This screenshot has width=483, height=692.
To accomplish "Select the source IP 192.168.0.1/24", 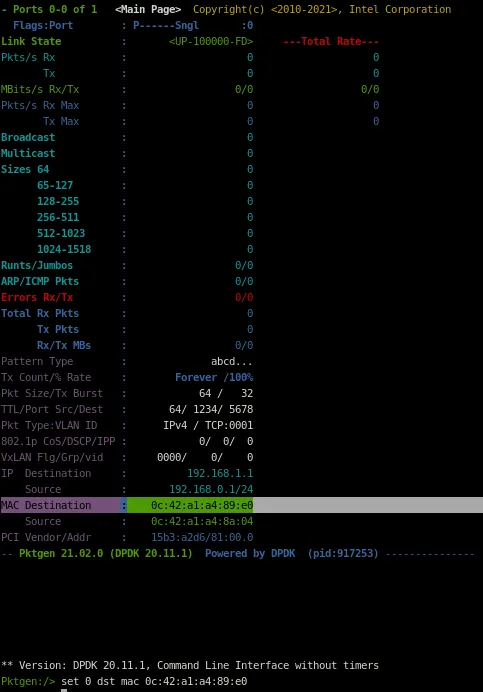I will click(x=211, y=489).
